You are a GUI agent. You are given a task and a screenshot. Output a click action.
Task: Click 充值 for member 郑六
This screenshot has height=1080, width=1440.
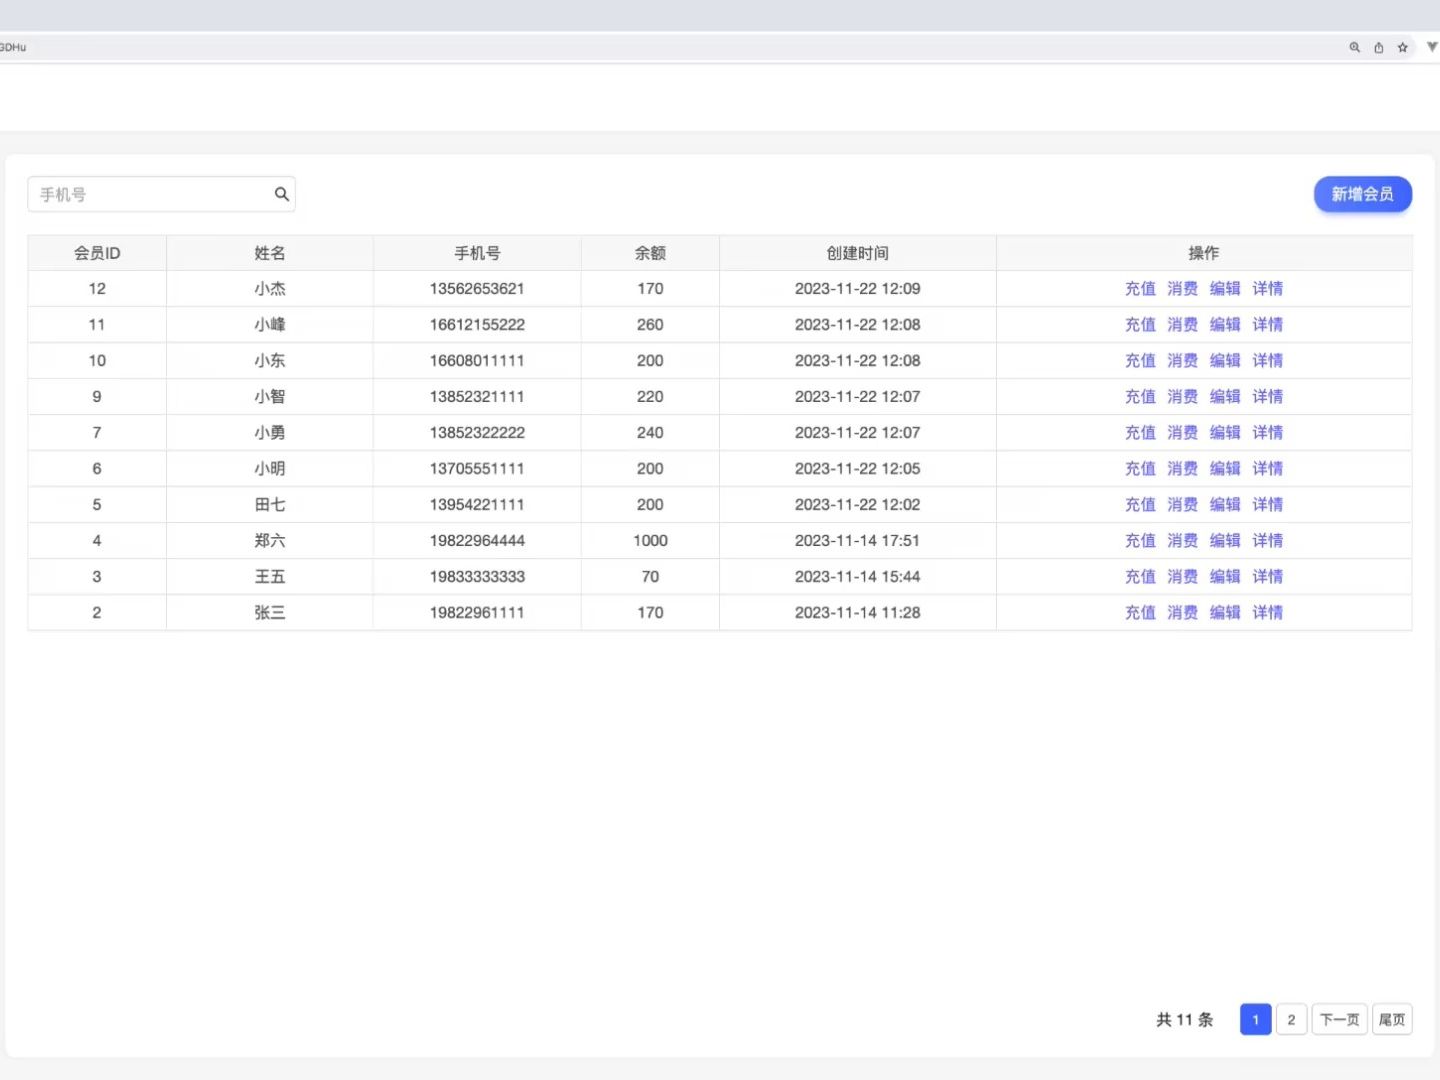pos(1140,540)
